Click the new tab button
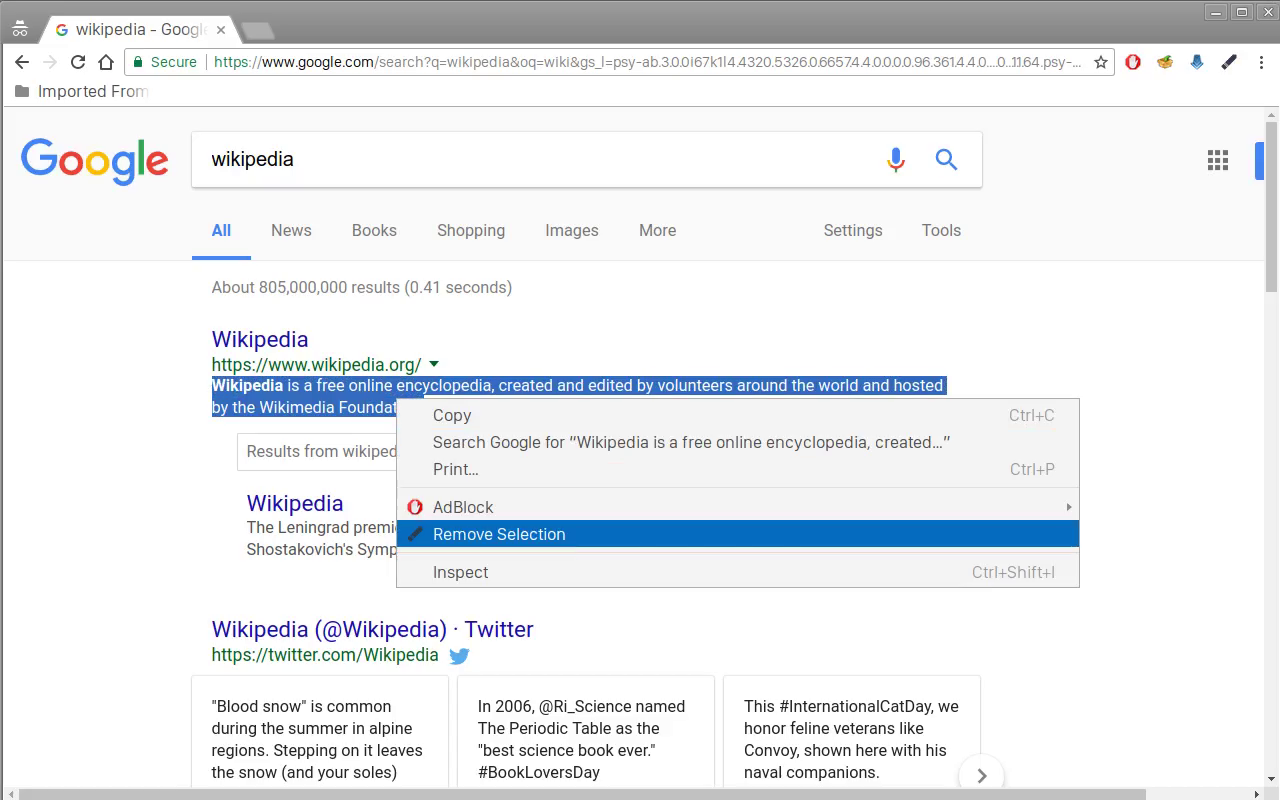Image resolution: width=1280 pixels, height=800 pixels. [x=258, y=31]
